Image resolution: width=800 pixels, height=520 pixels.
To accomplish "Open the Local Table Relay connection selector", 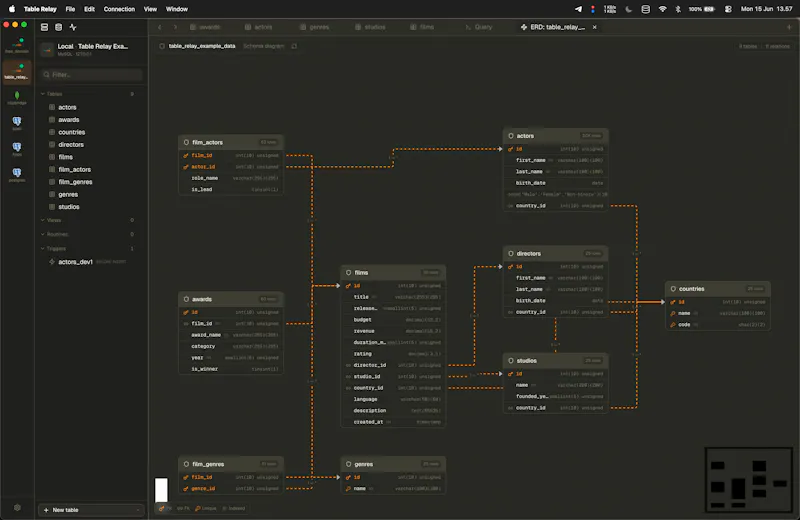I will 92,49.
